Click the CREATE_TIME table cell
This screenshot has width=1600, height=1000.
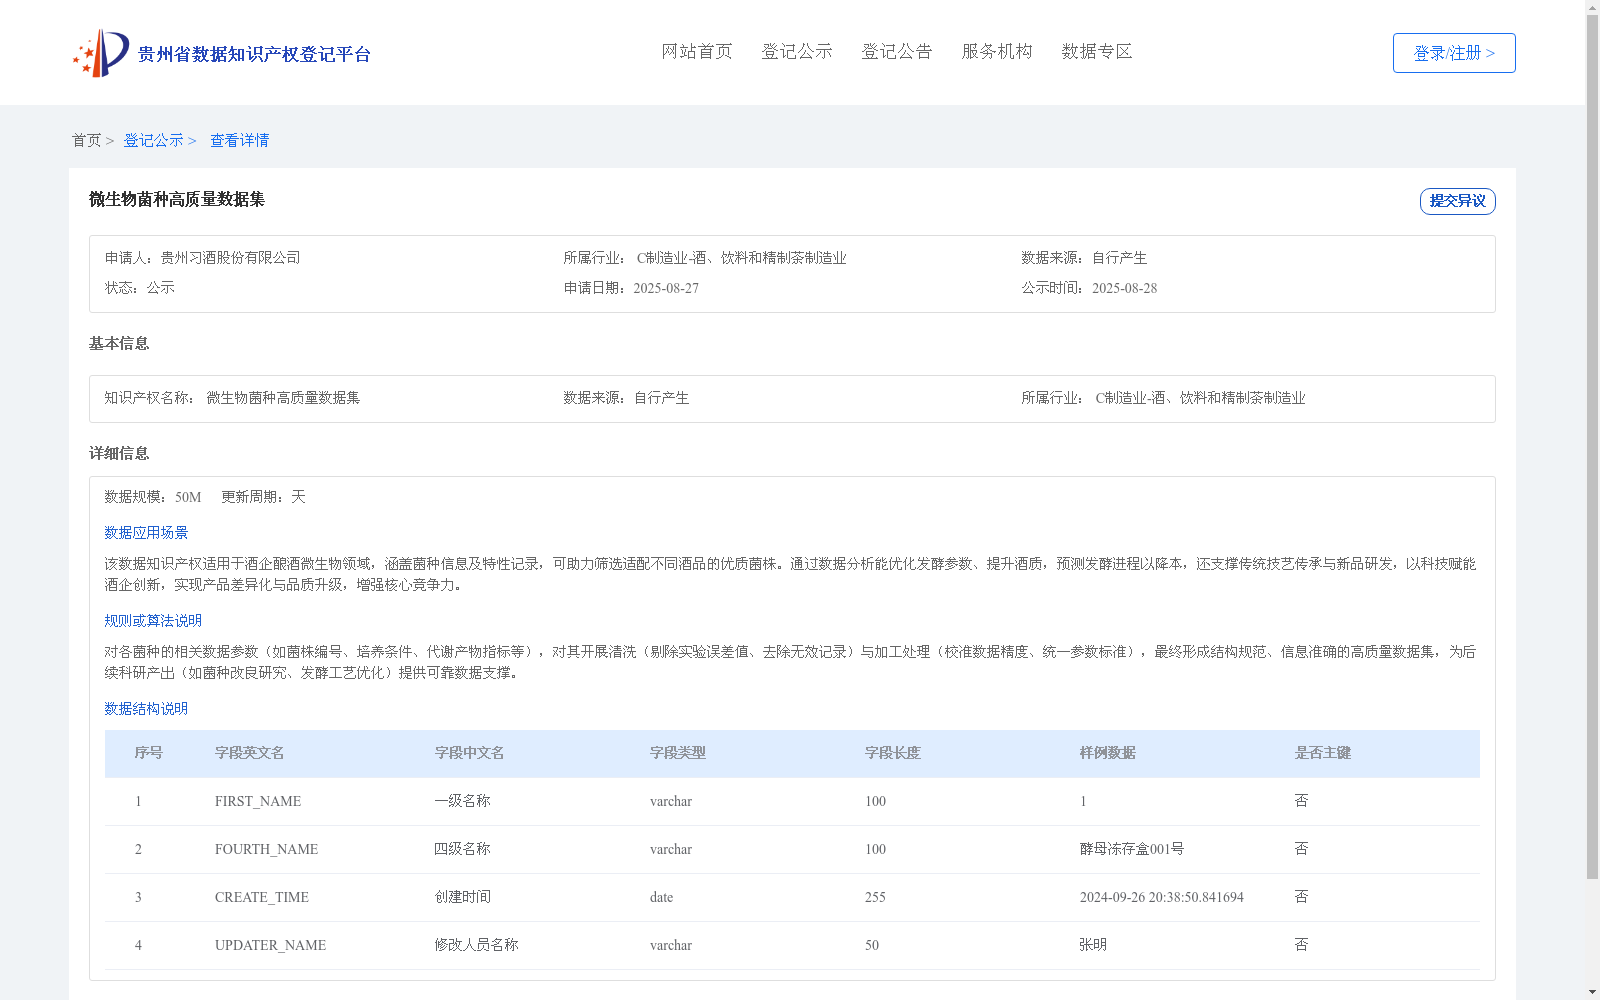(262, 897)
